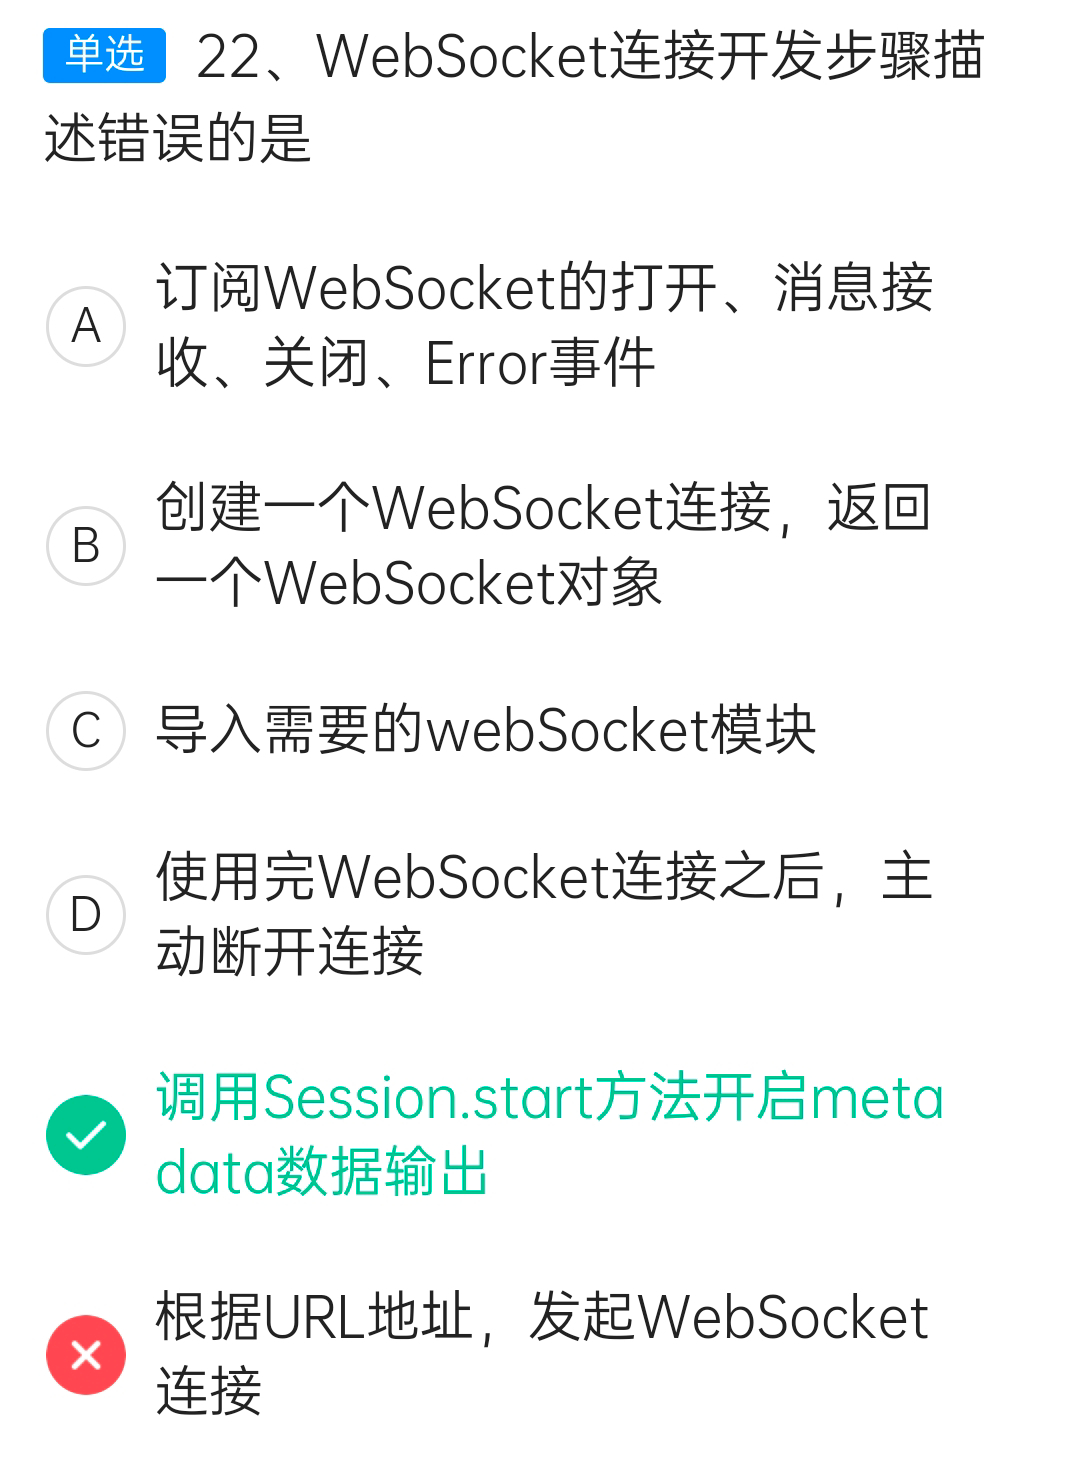Select radio option C circle
This screenshot has height=1468, width=1080.
point(86,730)
